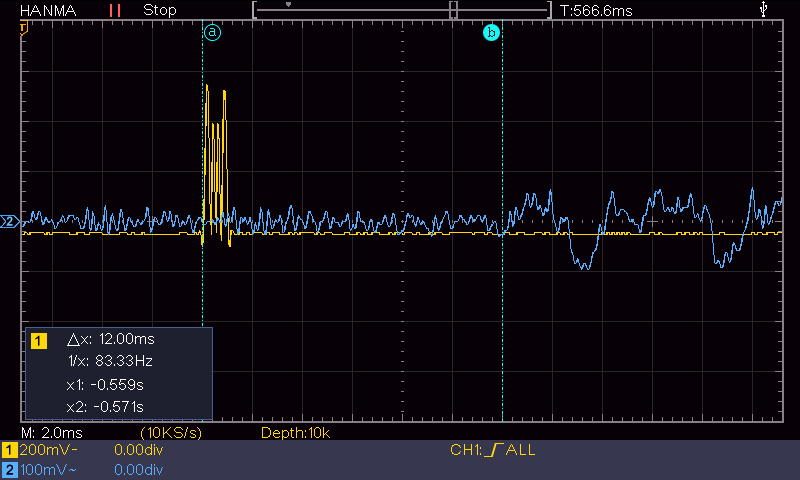Click the trigger time T:566.6ms readout
Viewport: 800px width, 480px height.
coord(596,11)
